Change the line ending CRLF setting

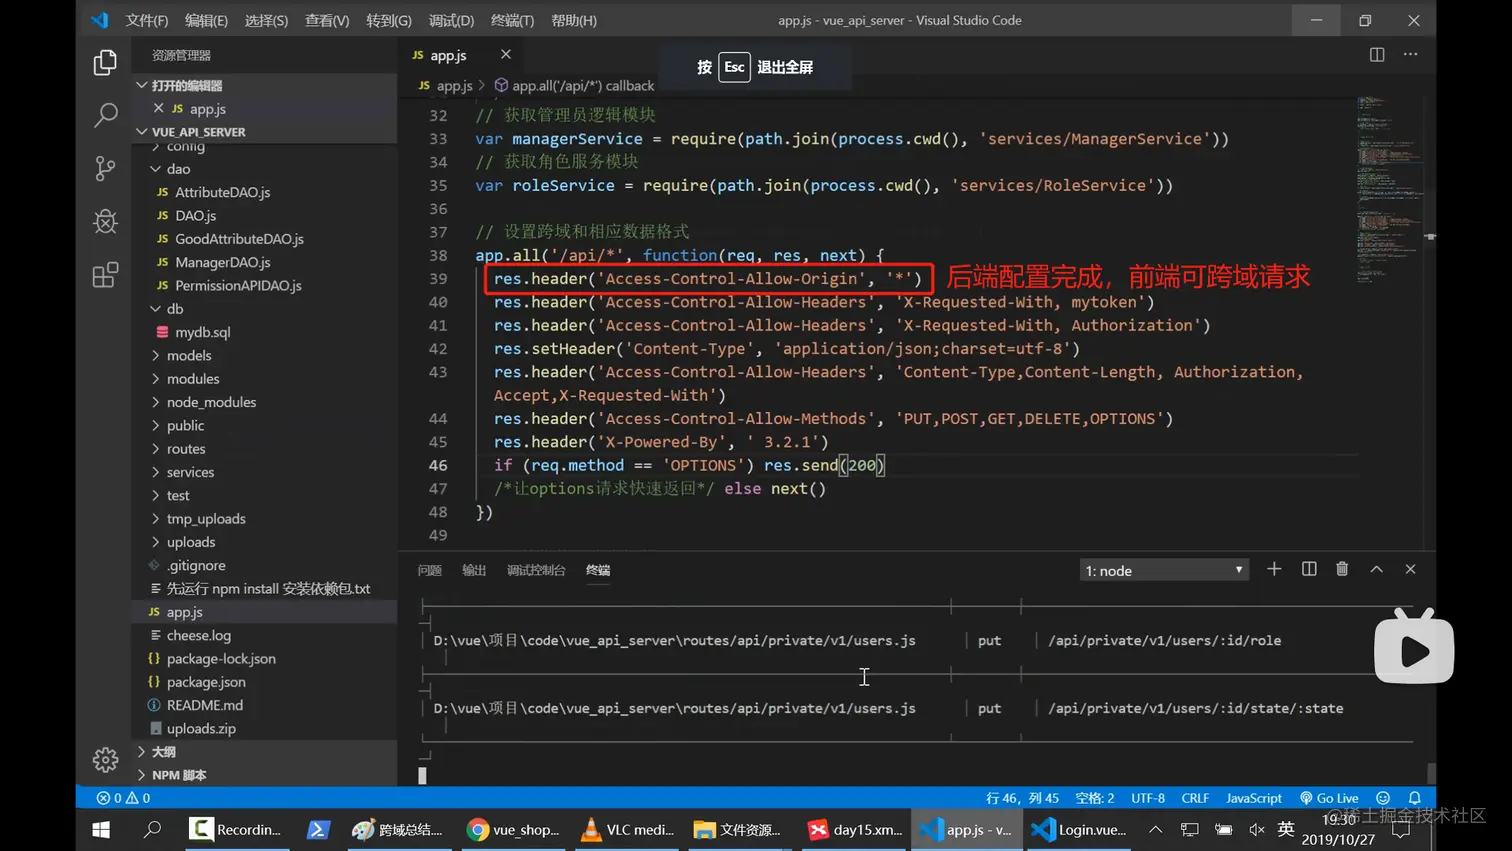point(1195,798)
